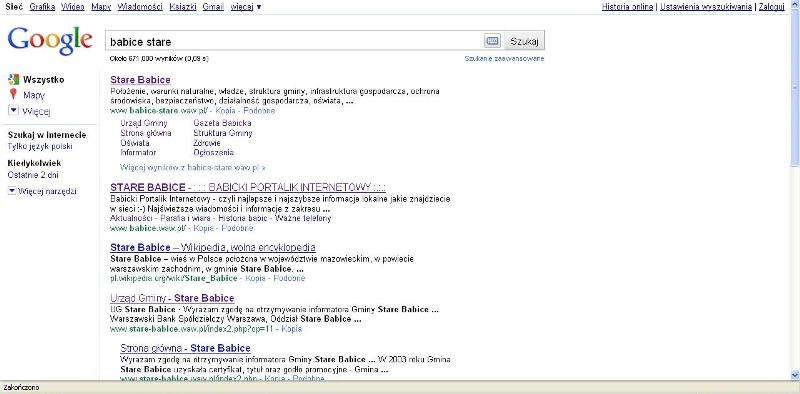Open Podobne for the Wikipedia result
The width and height of the screenshot is (800, 394).
(289, 278)
